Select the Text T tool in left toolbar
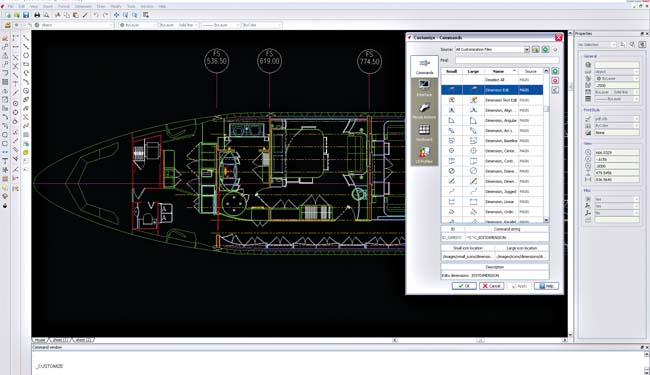This screenshot has width=650, height=375. tap(5, 161)
